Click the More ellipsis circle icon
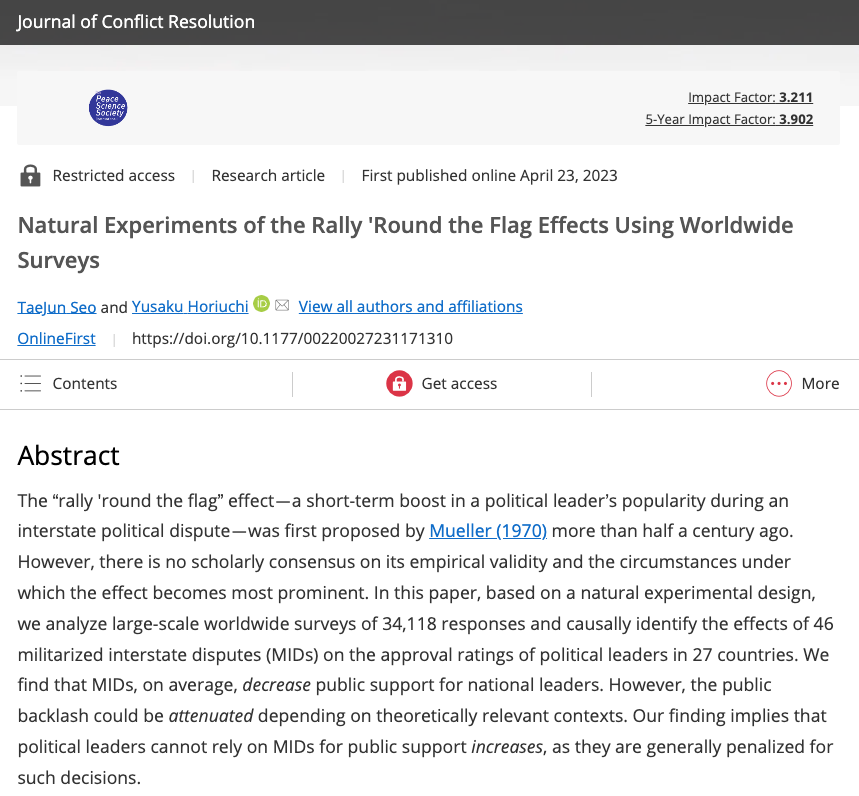The width and height of the screenshot is (859, 796). tap(778, 383)
